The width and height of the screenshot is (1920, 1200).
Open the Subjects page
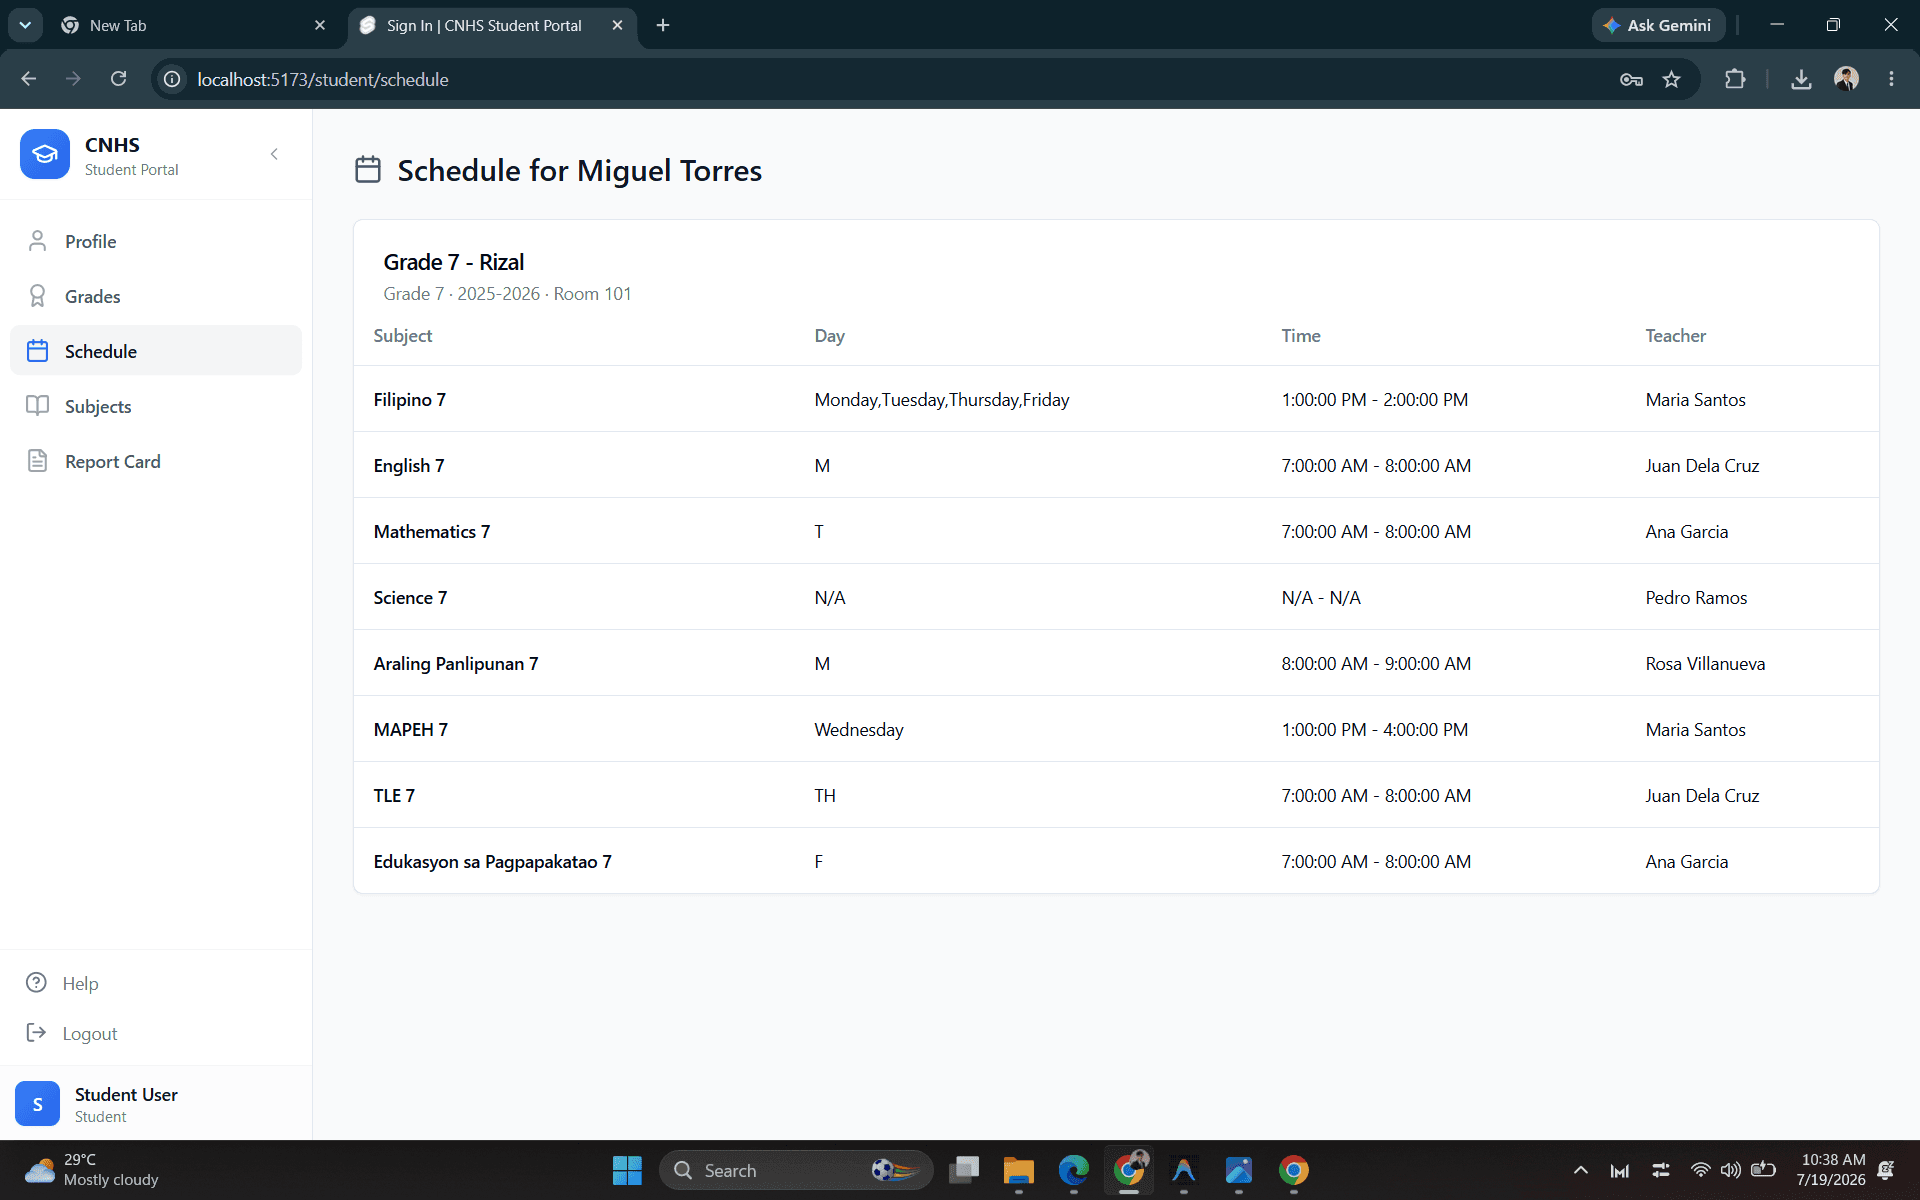pos(156,406)
